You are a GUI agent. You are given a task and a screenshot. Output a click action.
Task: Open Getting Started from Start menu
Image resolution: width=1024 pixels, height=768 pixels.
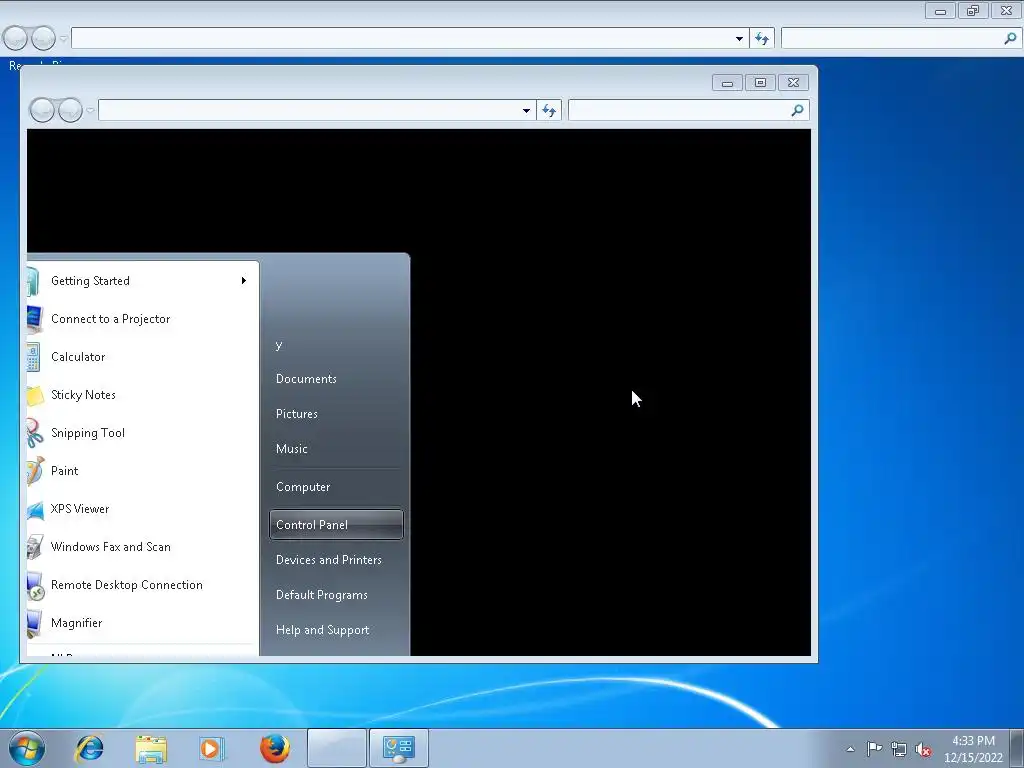[142, 281]
